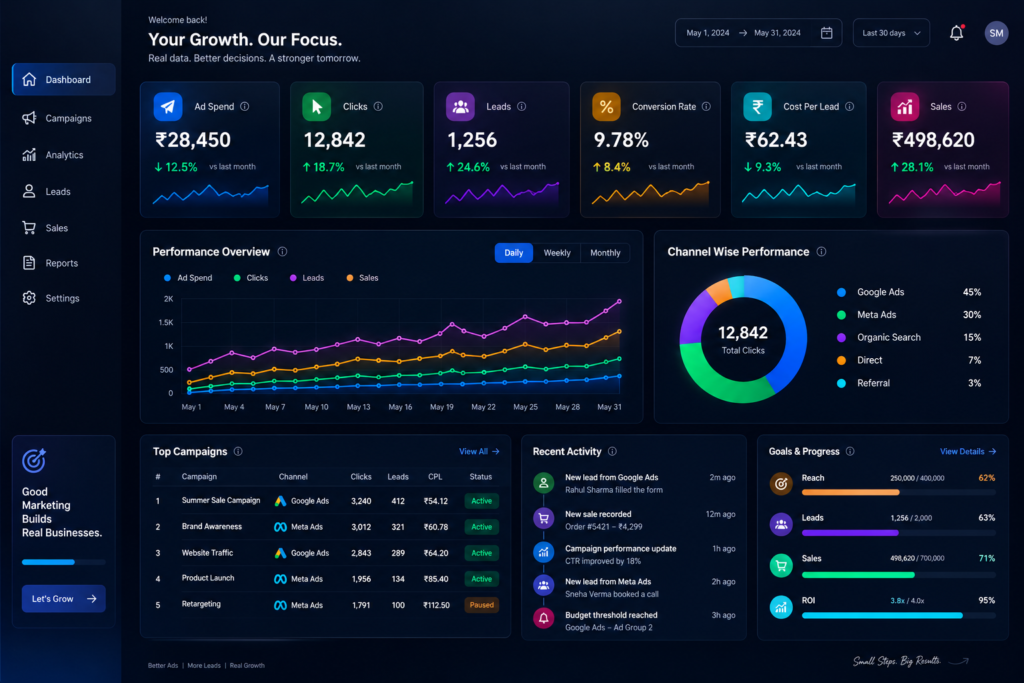Toggle the Ad Spend legend series

tap(188, 278)
